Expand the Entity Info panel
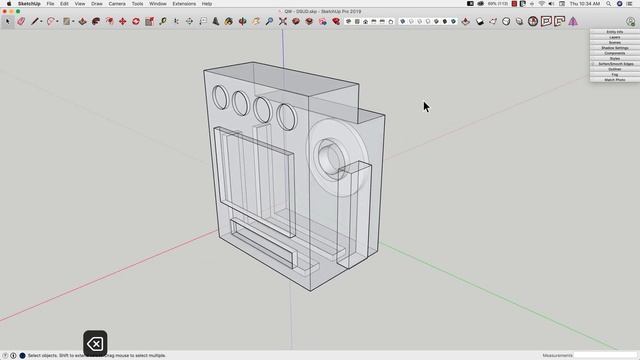 click(615, 32)
